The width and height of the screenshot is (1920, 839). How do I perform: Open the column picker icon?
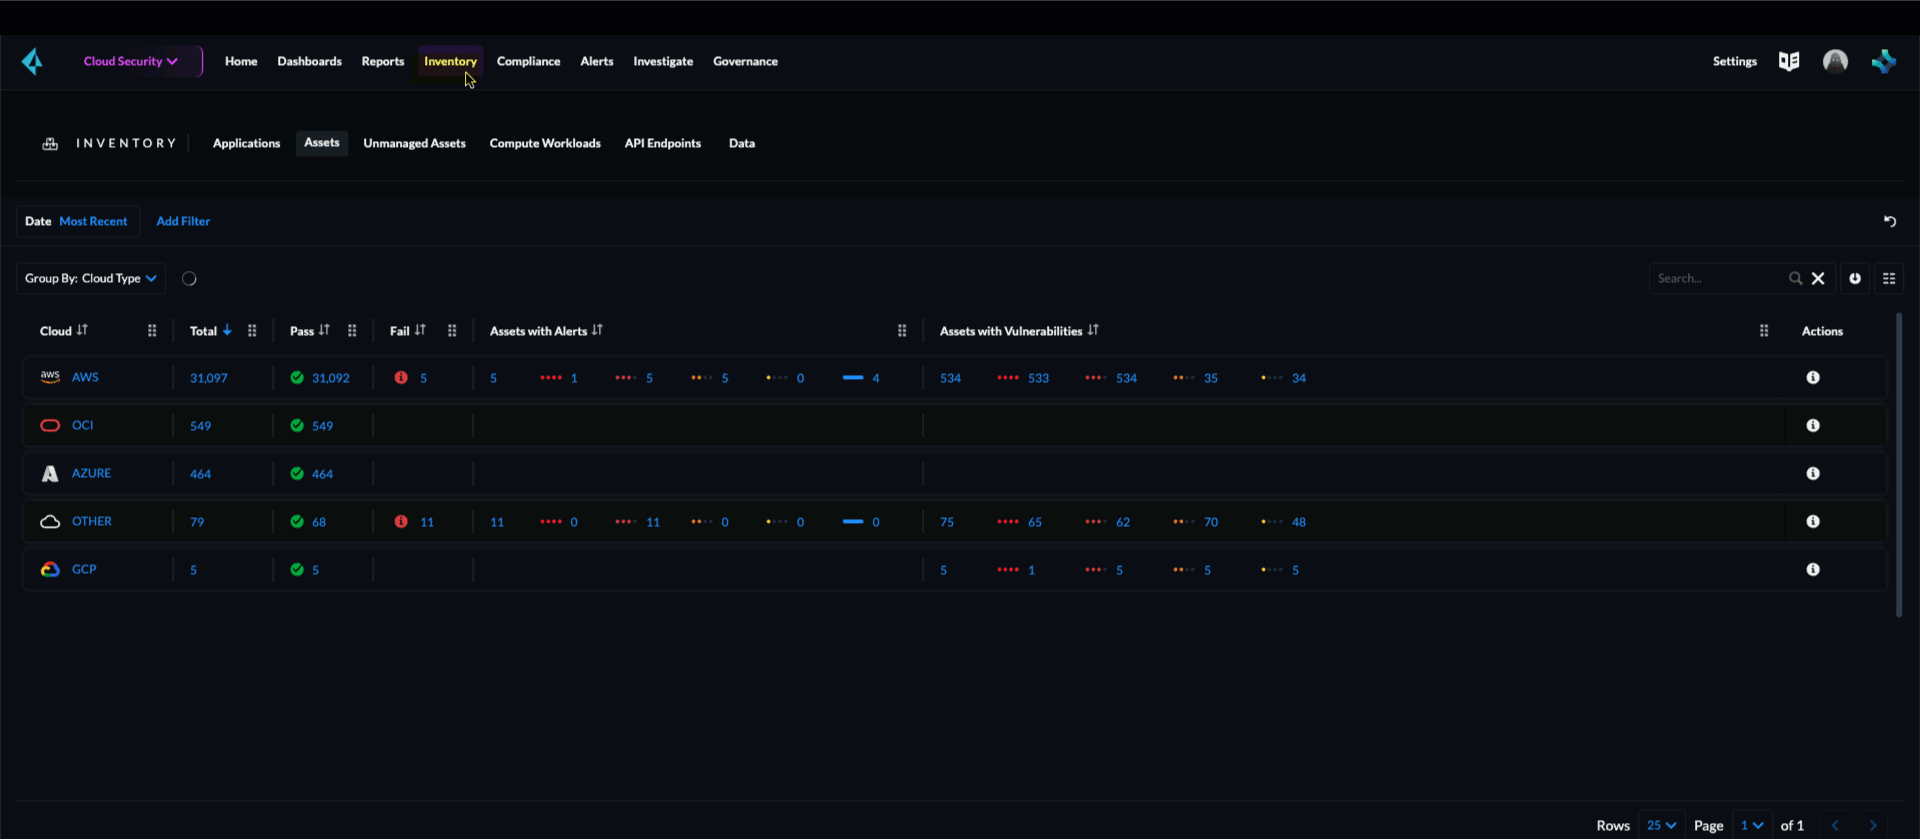[x=1889, y=278]
